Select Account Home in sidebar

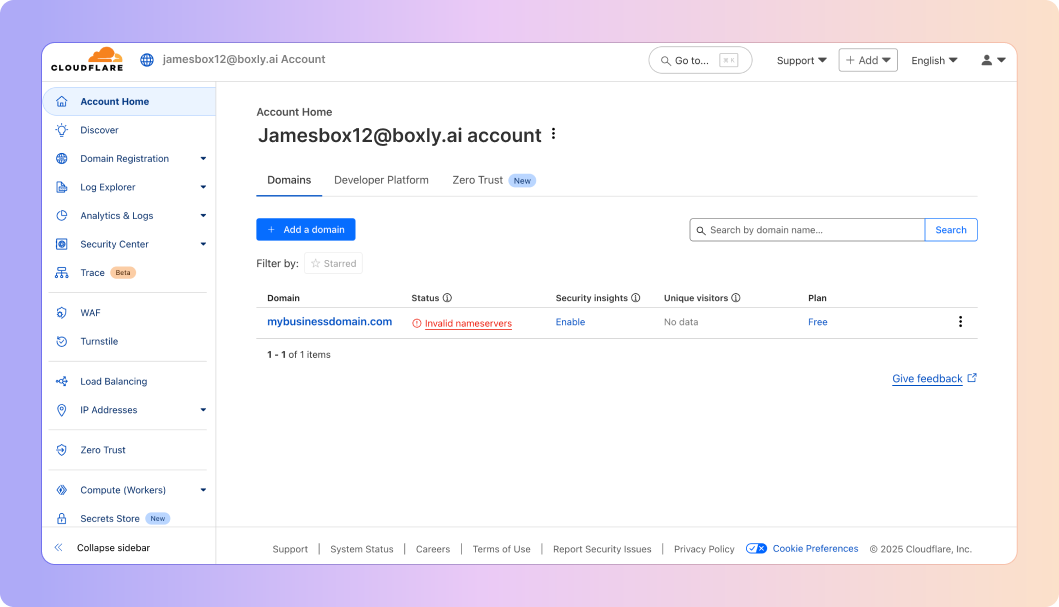[130, 101]
